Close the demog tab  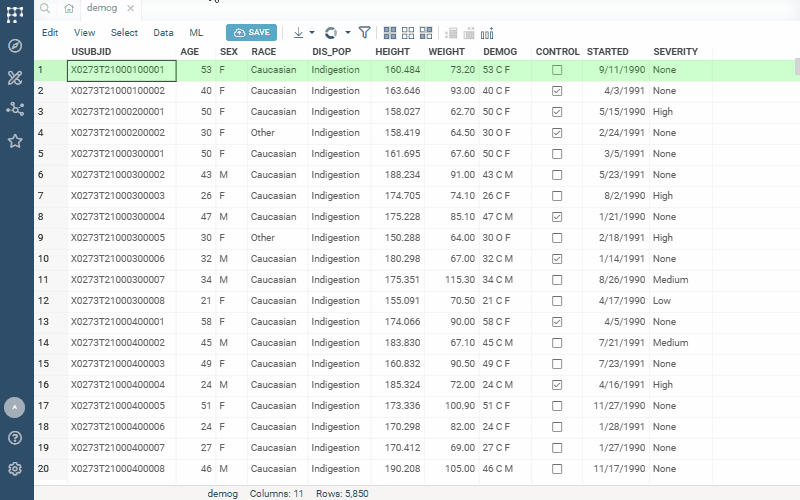point(131,8)
